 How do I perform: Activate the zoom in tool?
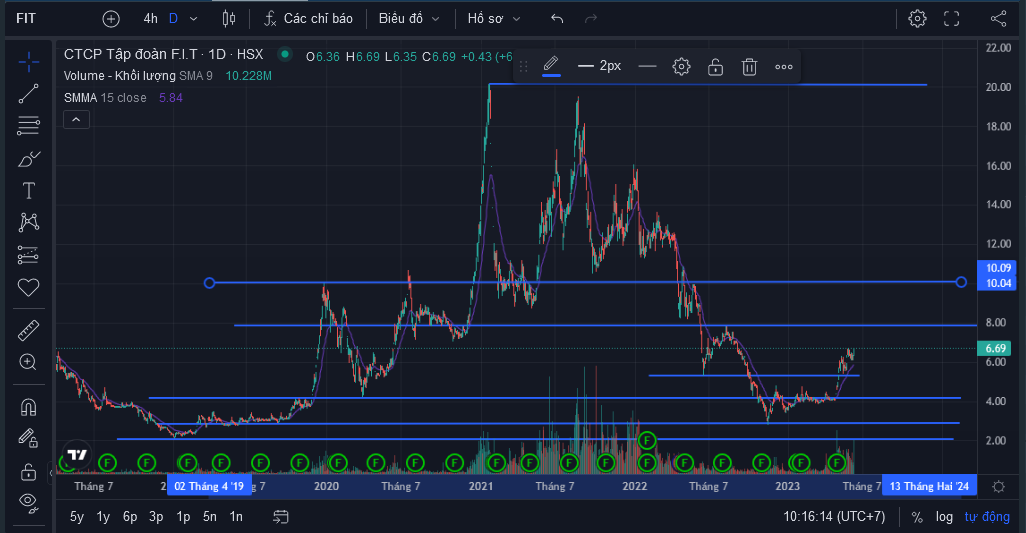tap(28, 362)
